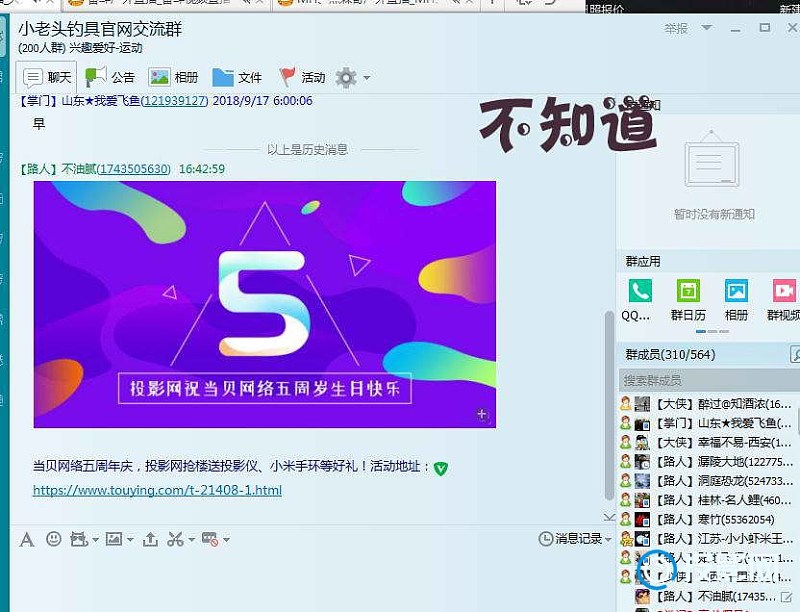Click the group name 小老头钓具官网交流群
The width and height of the screenshot is (800, 612).
pyautogui.click(x=100, y=29)
